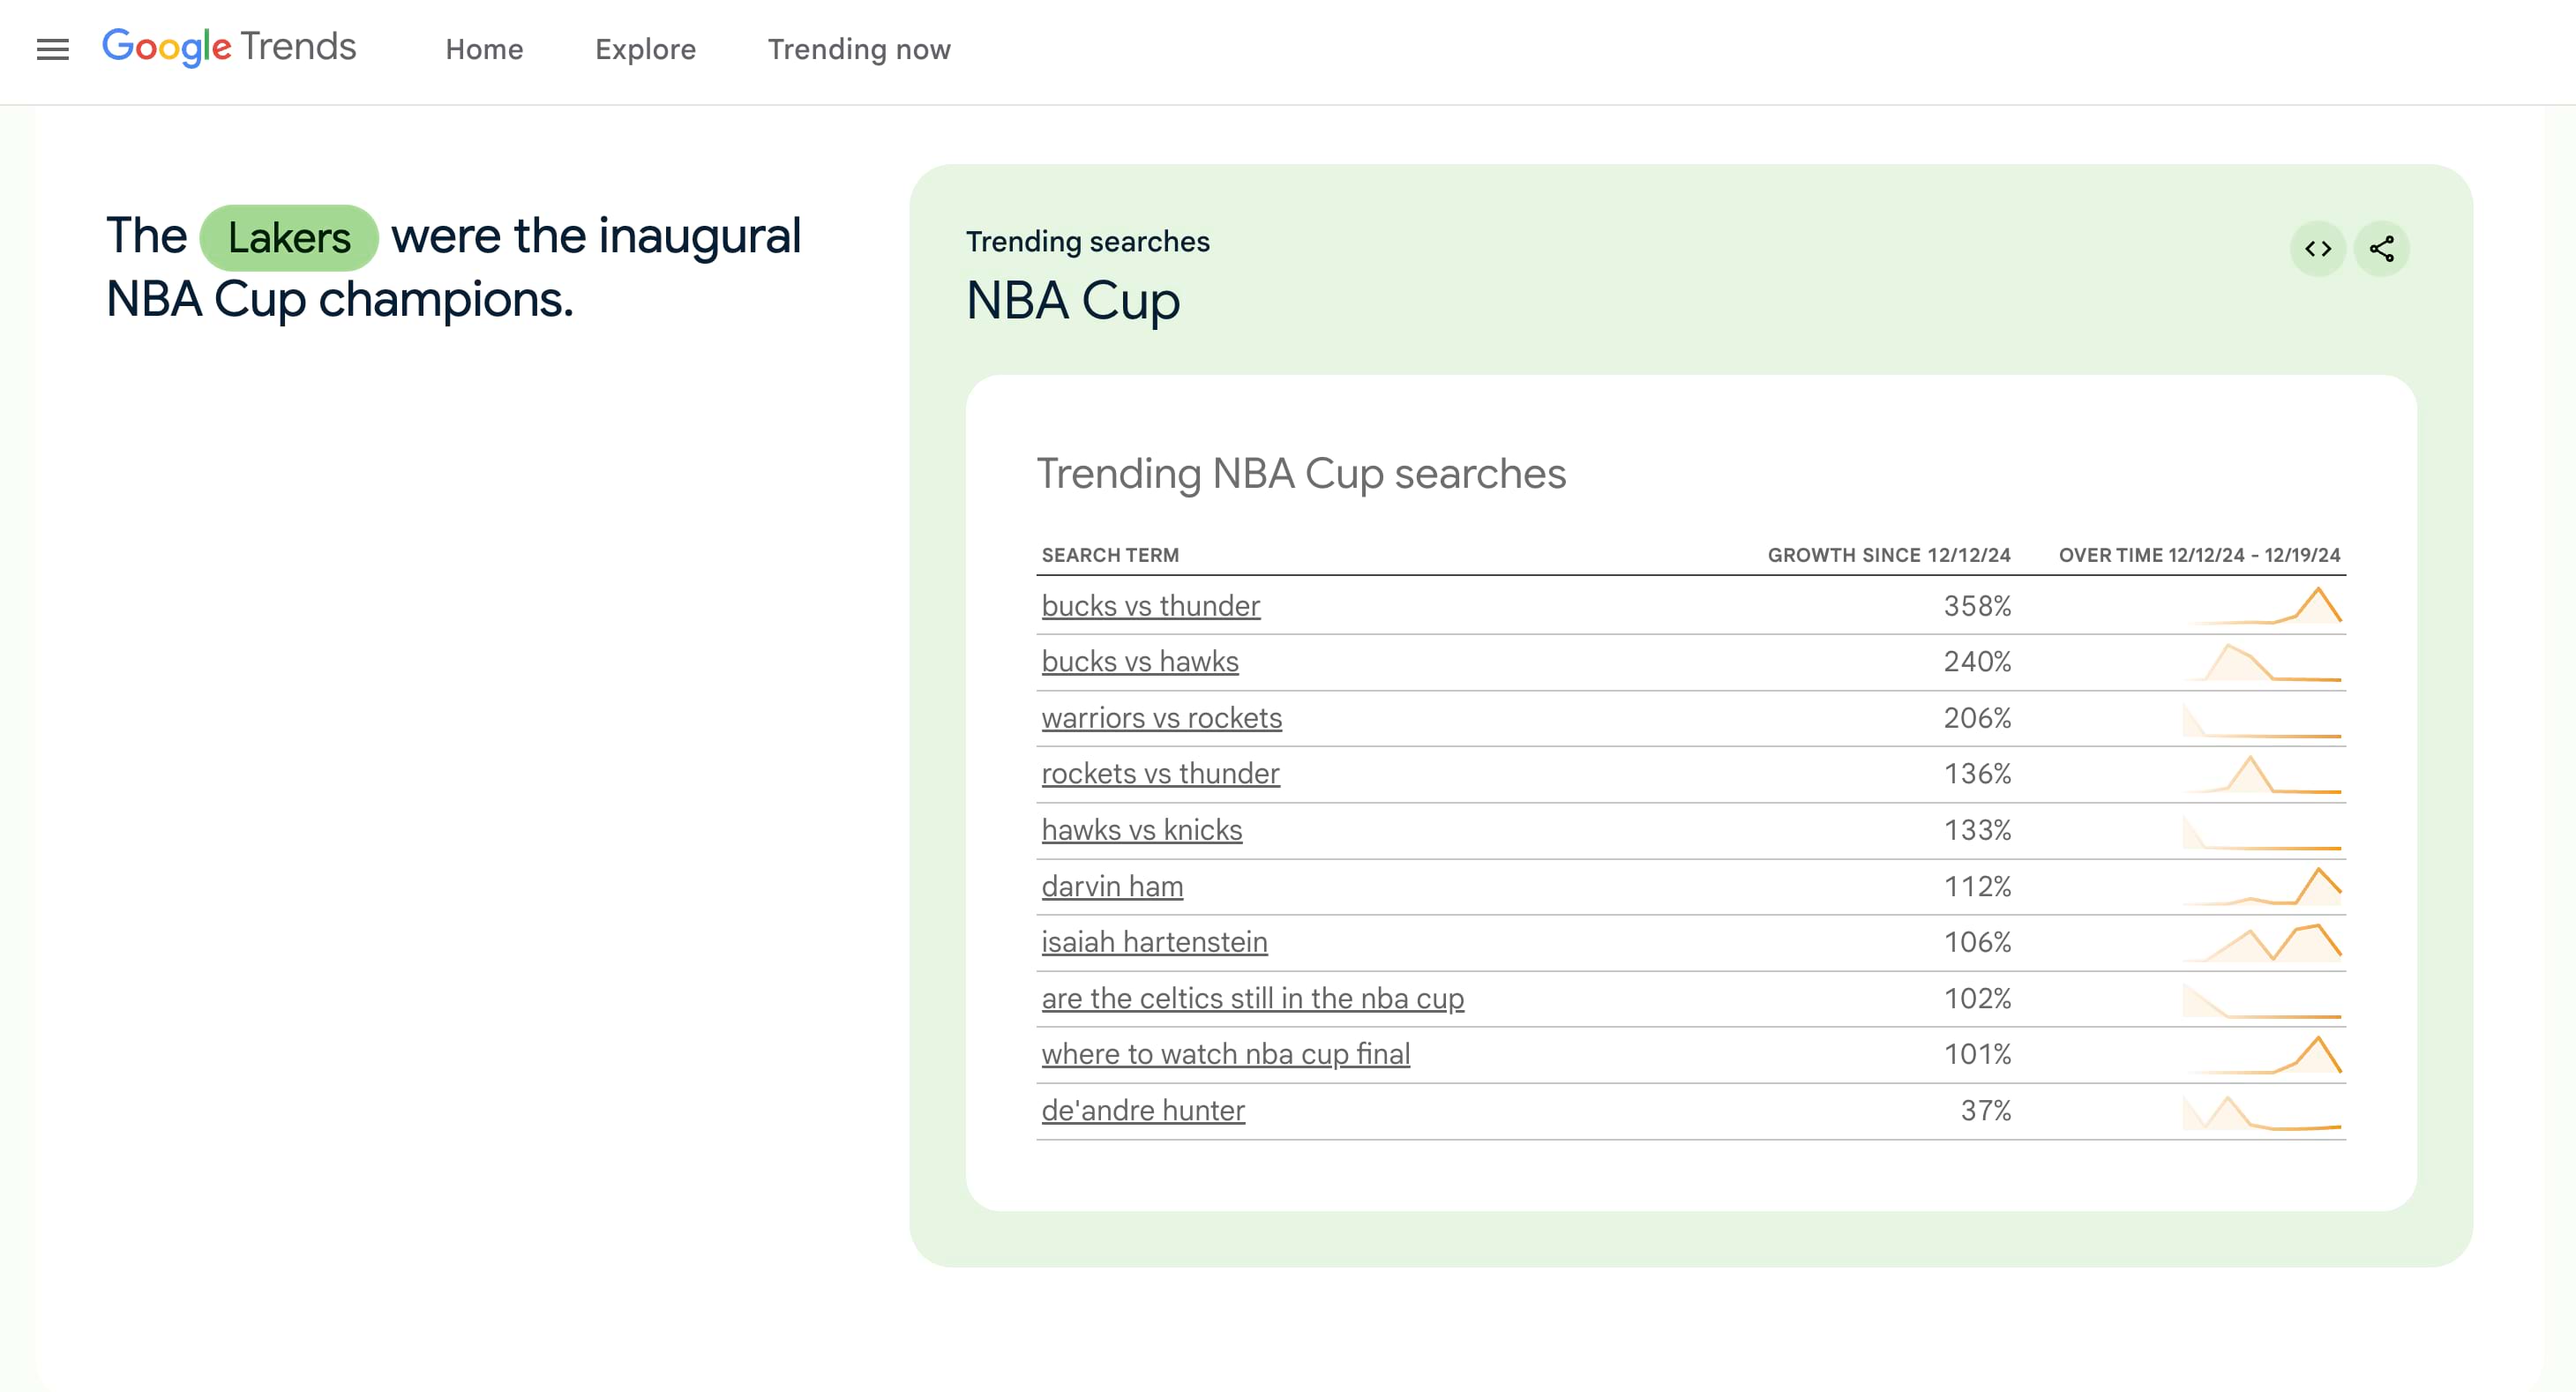Click the darvin ham search term
This screenshot has height=1392, width=2576.
[x=1112, y=885]
